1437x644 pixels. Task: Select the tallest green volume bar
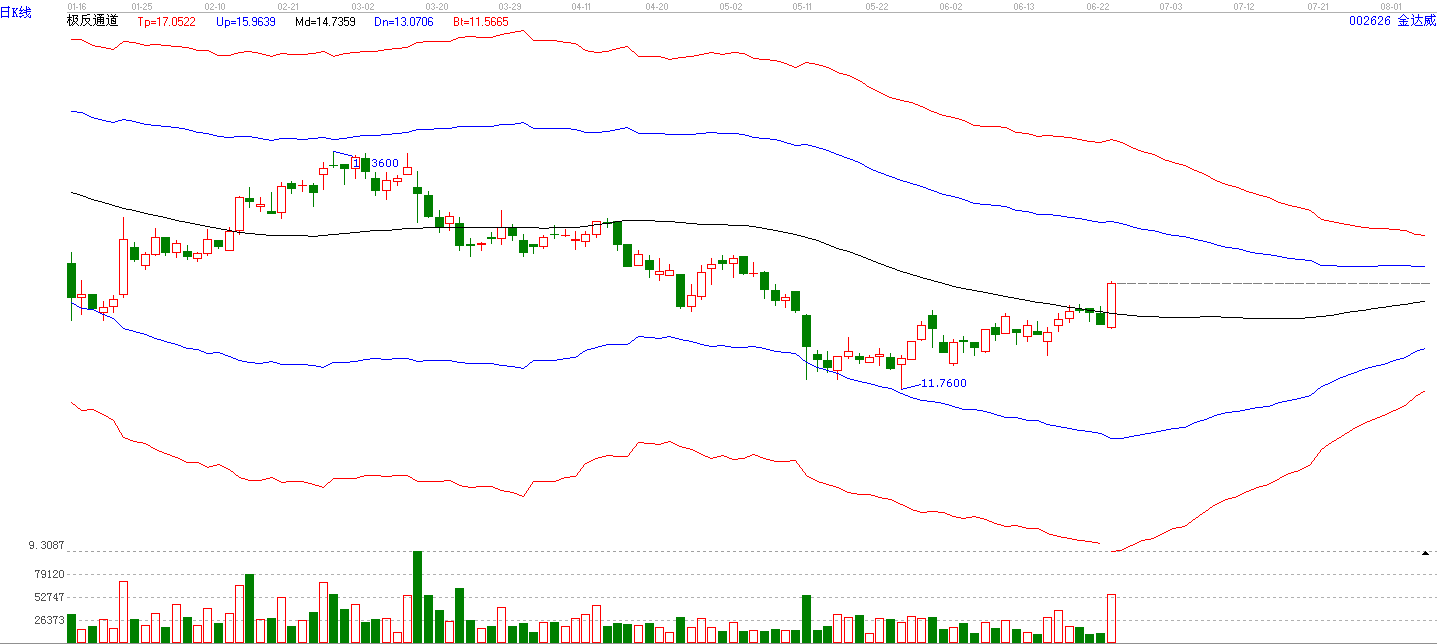coord(417,596)
